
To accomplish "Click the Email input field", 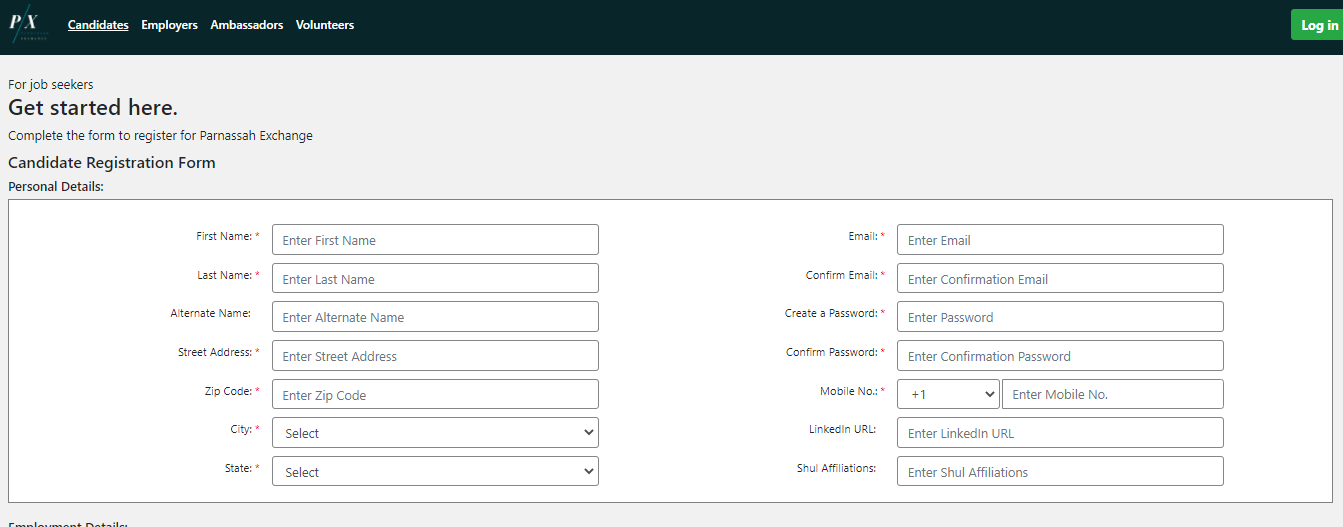I will click(x=1060, y=240).
